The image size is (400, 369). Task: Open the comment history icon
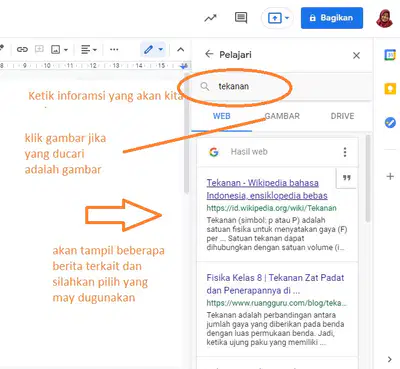pos(241,18)
